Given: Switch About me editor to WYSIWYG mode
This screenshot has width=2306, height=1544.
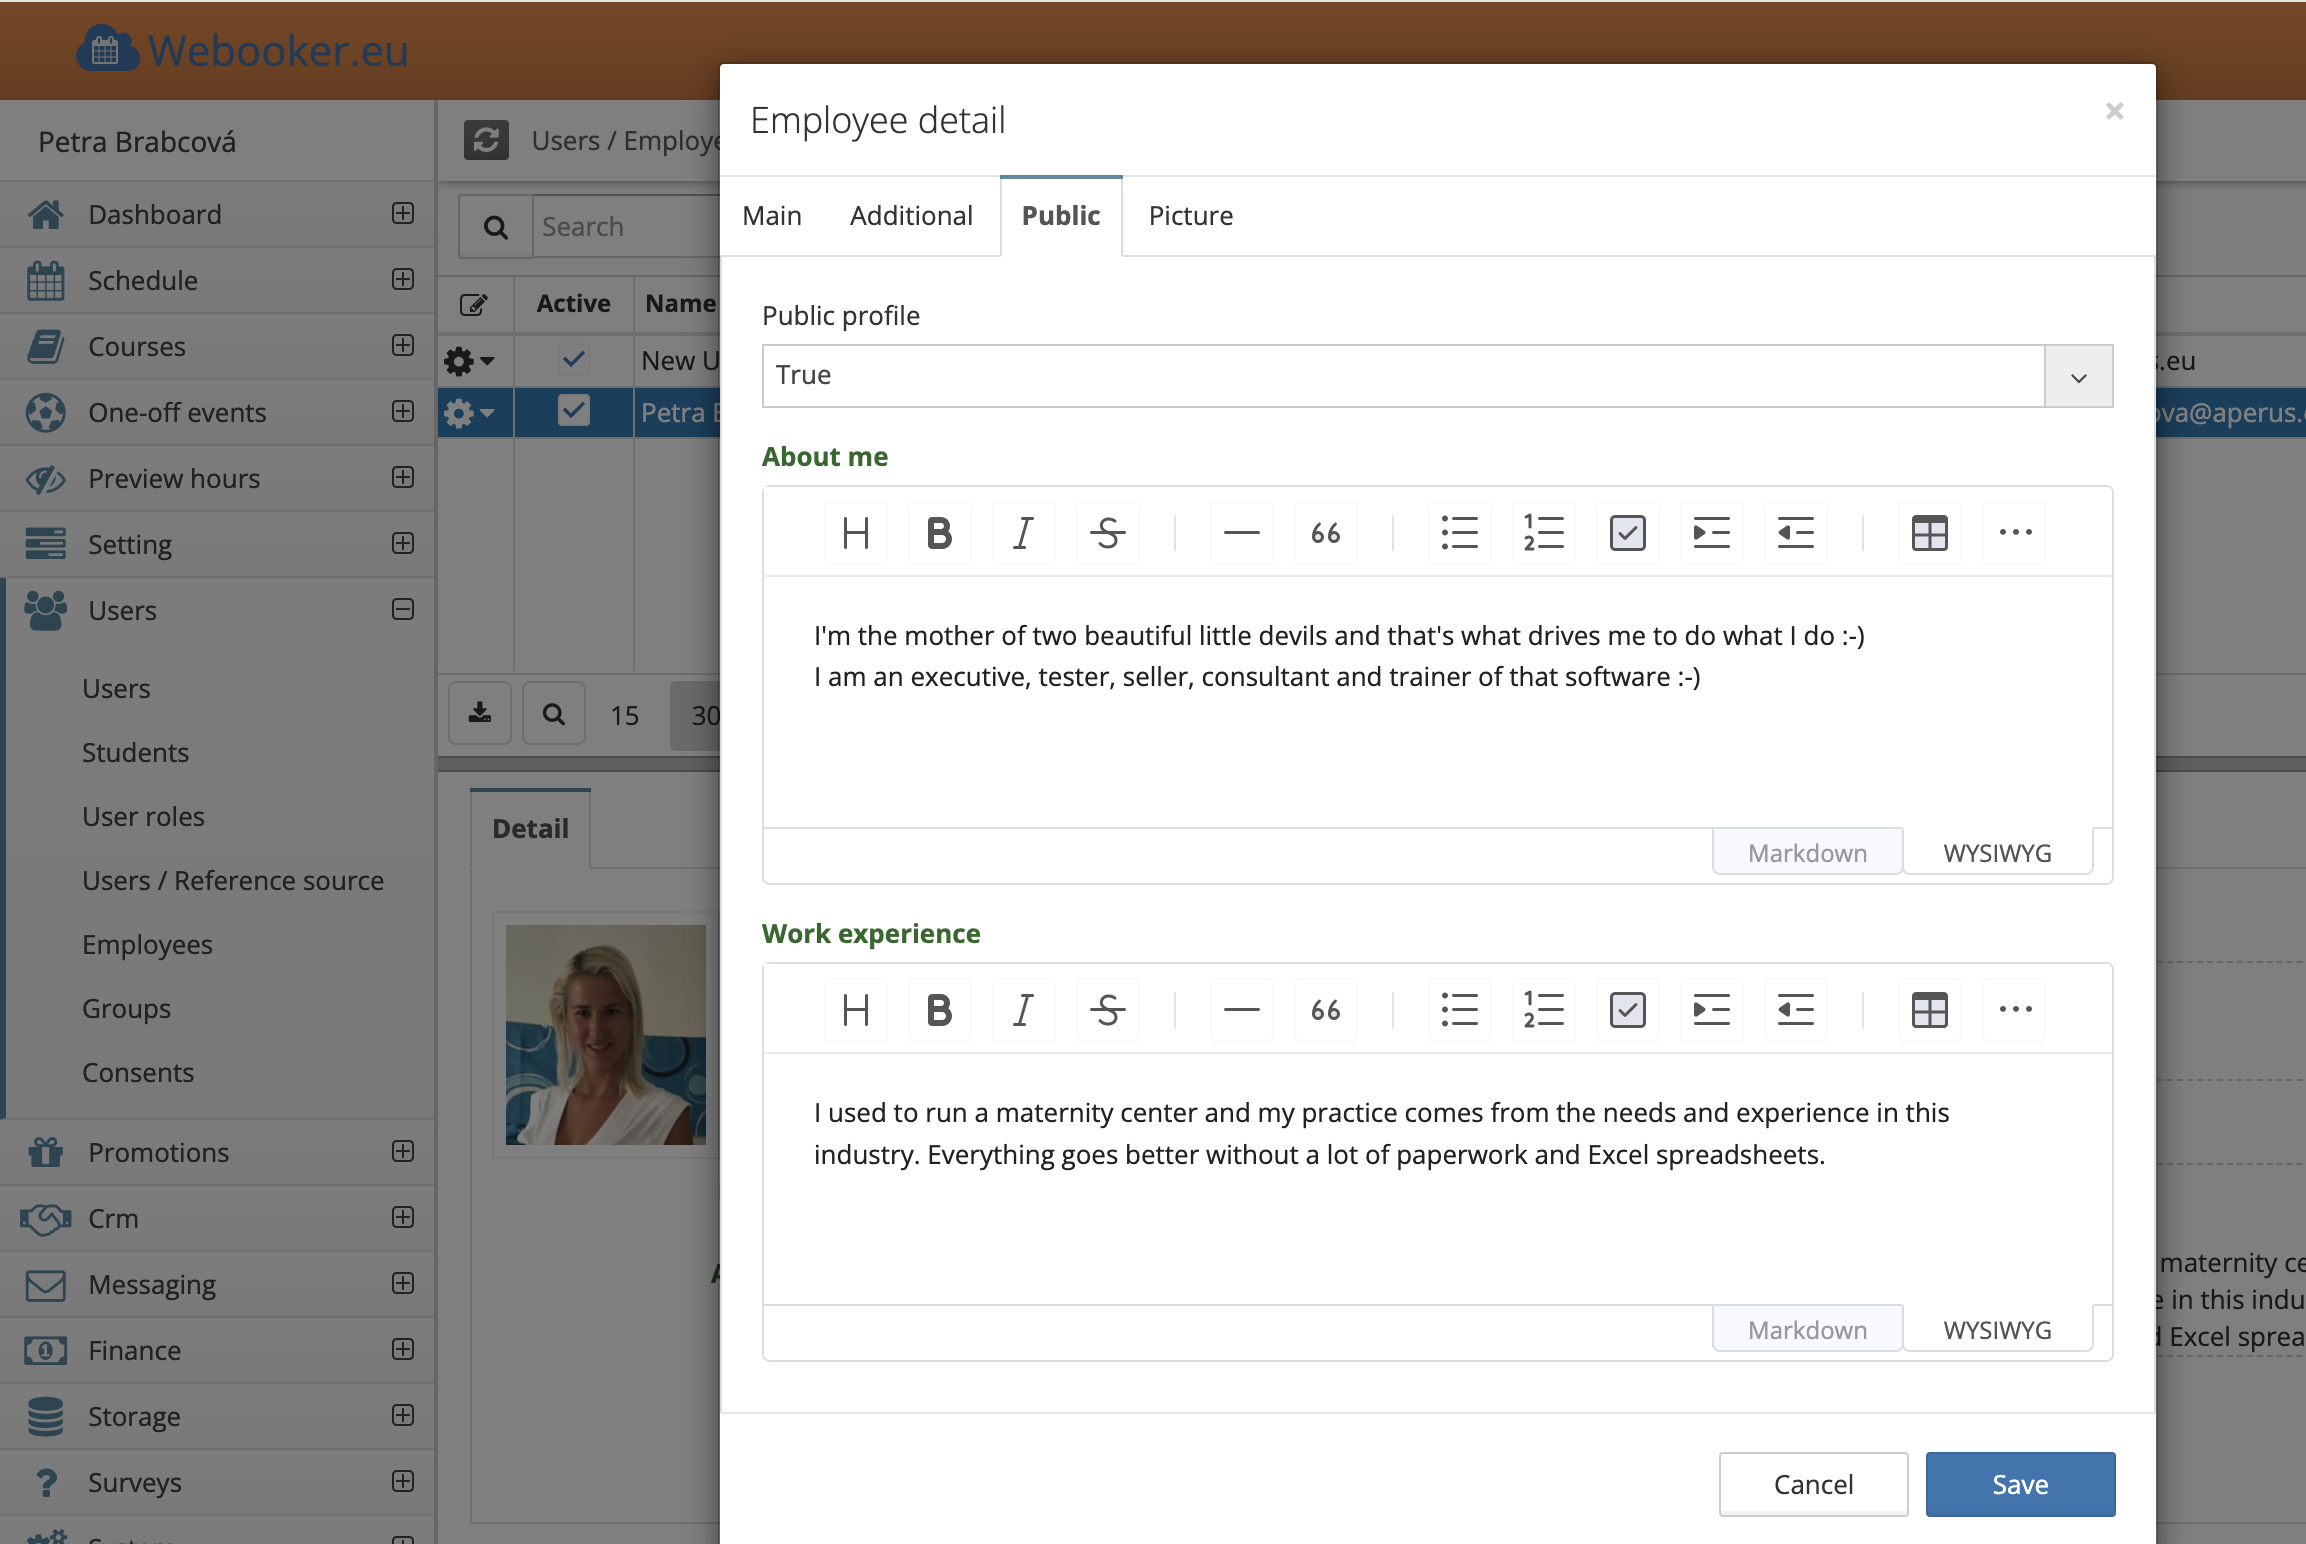Looking at the screenshot, I should click(1996, 853).
